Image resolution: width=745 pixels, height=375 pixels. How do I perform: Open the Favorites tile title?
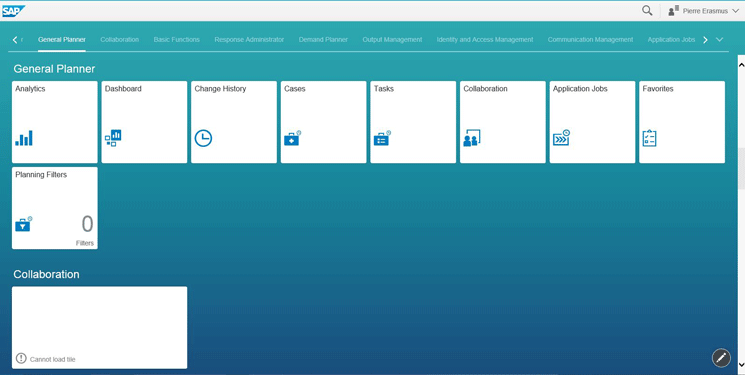coord(658,89)
